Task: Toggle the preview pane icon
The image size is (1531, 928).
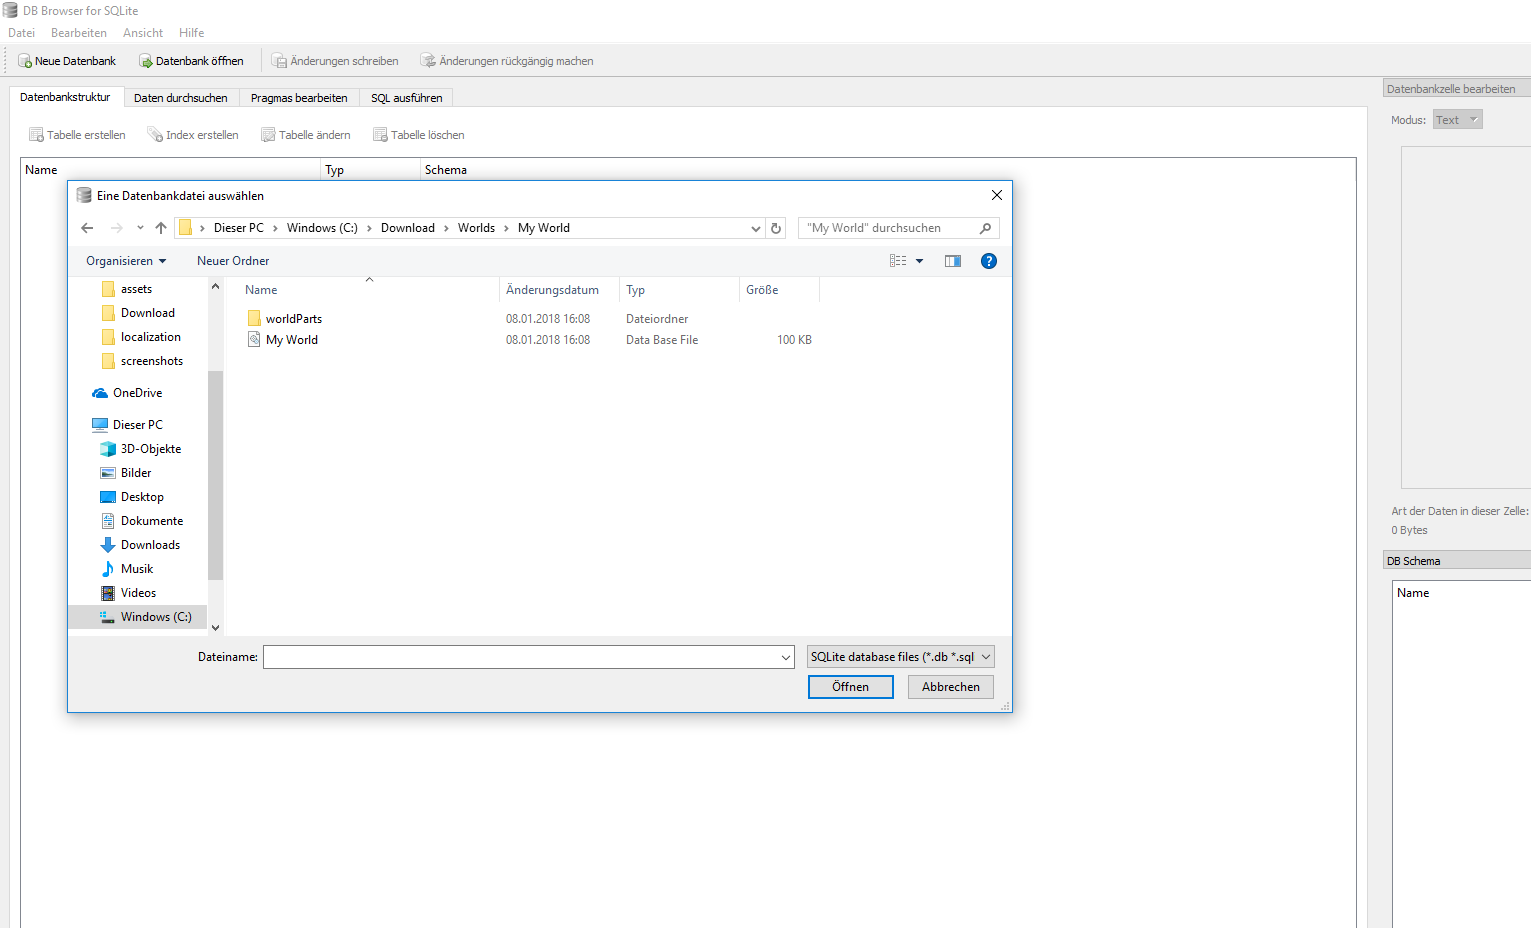Action: 953,261
